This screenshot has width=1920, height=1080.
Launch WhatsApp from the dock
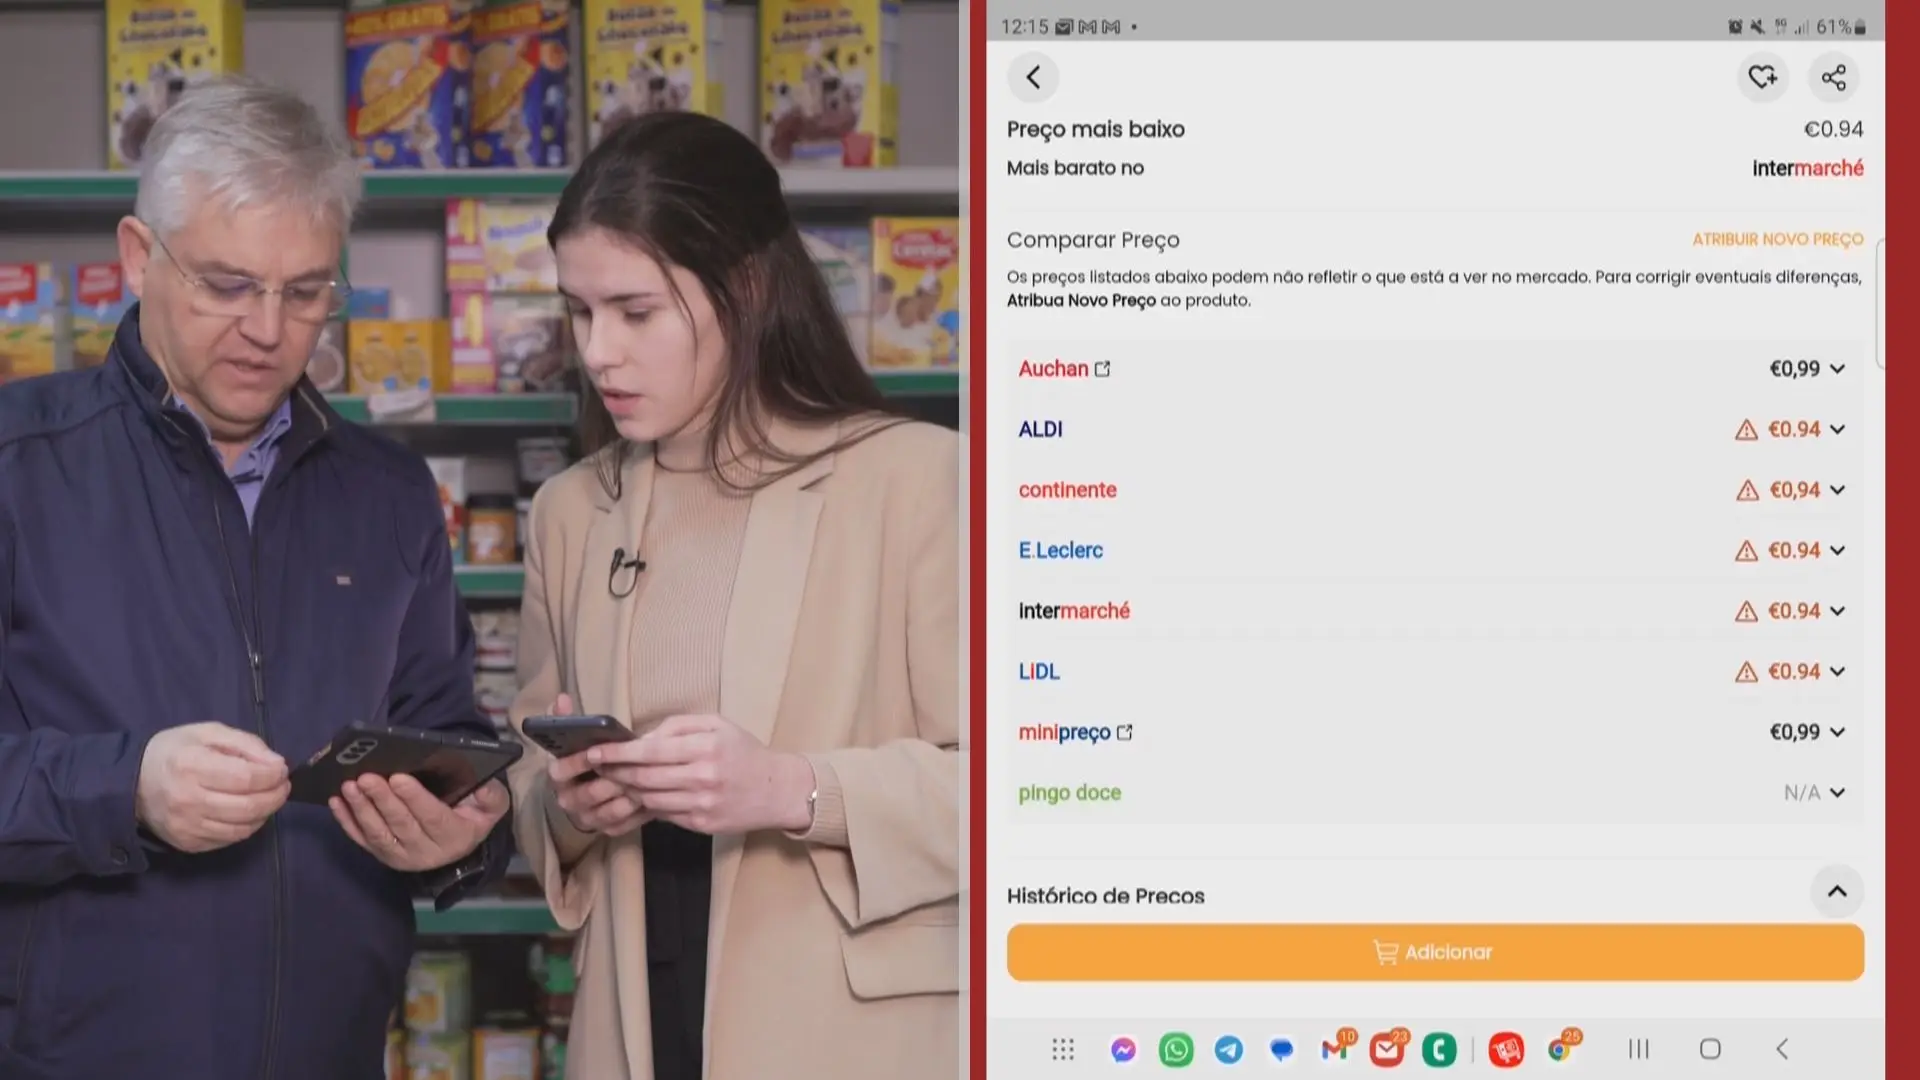[1176, 1050]
